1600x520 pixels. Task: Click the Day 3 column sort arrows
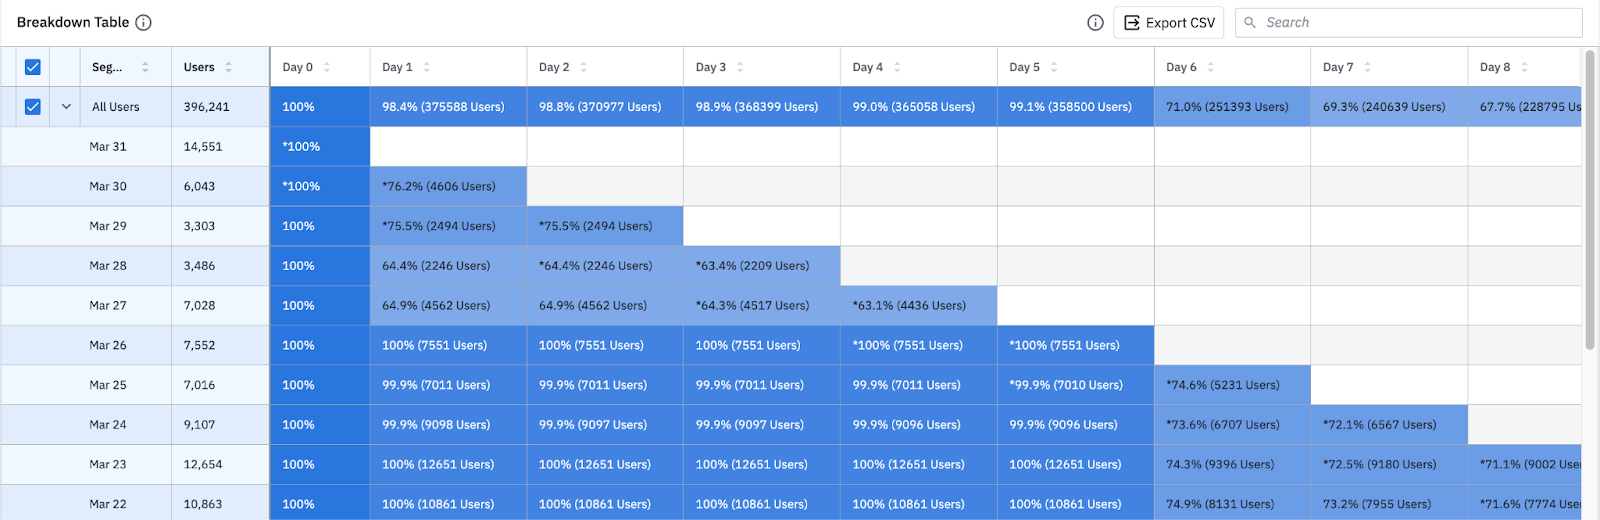point(740,67)
